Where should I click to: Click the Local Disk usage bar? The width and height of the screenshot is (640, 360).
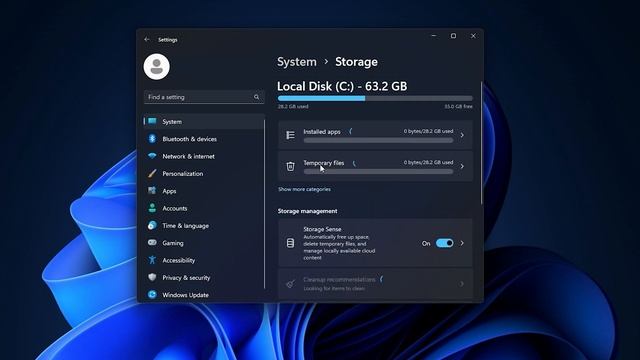tap(375, 98)
